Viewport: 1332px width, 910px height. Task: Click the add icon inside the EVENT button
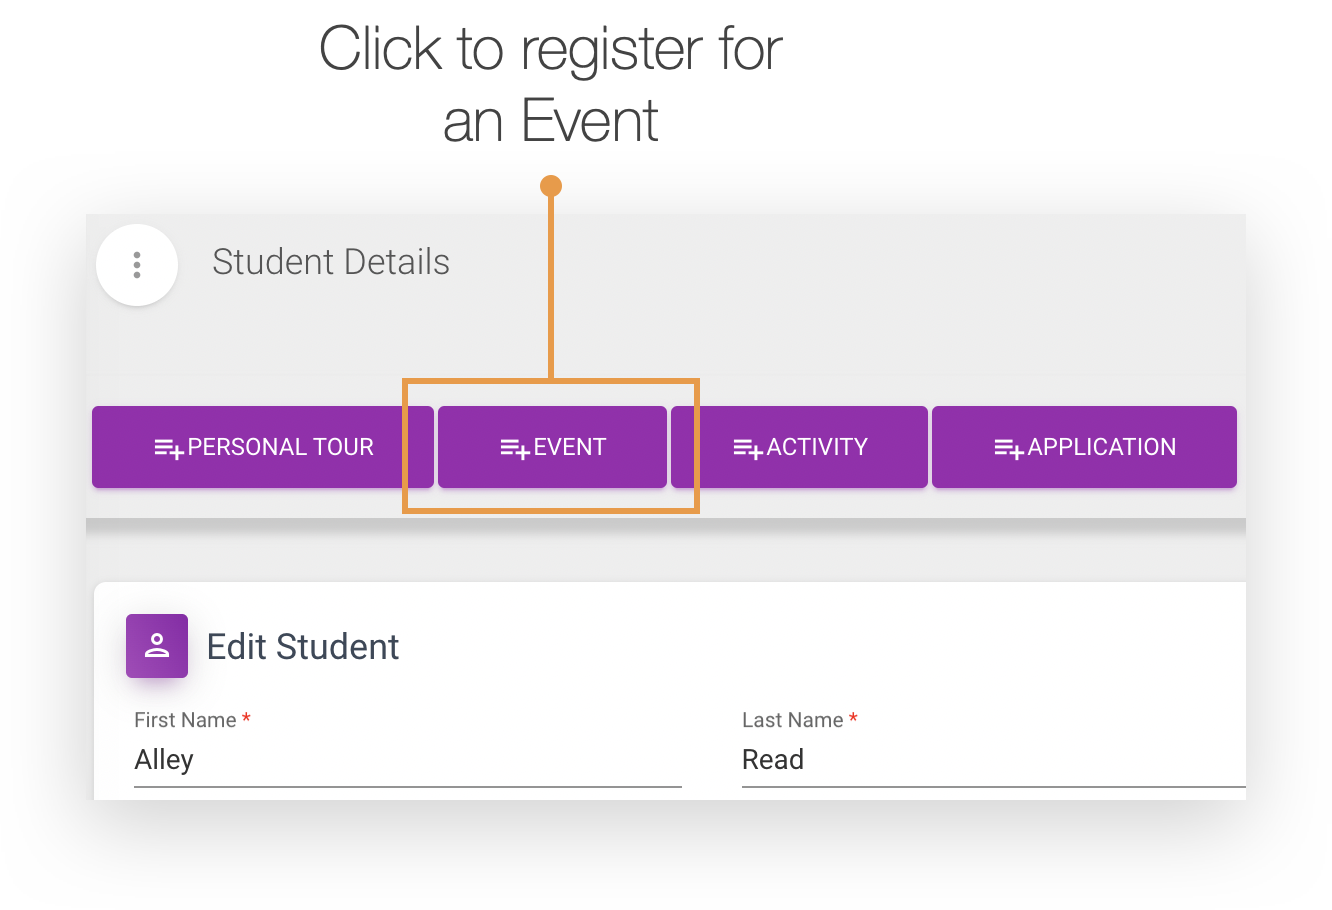[x=517, y=447]
